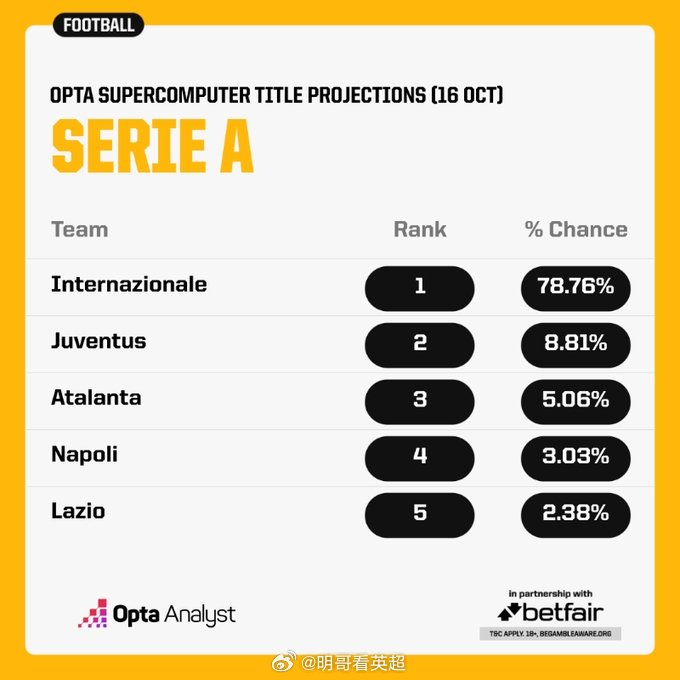This screenshot has height=680, width=680.
Task: Click the Internazionale 78.76% chance pill
Action: point(575,288)
